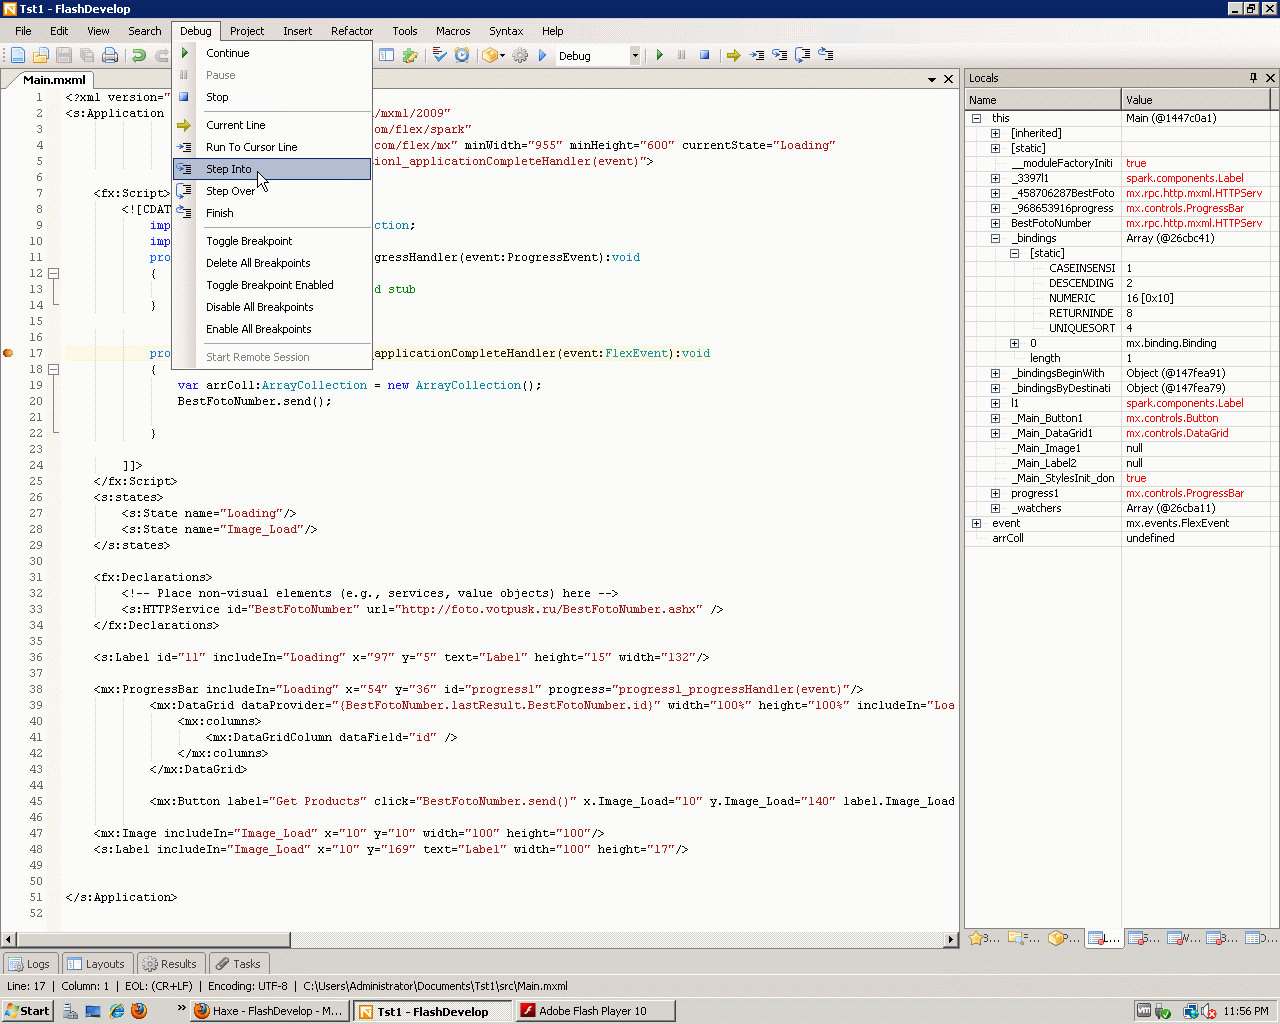Click the Build Project gear icon

click(x=520, y=56)
